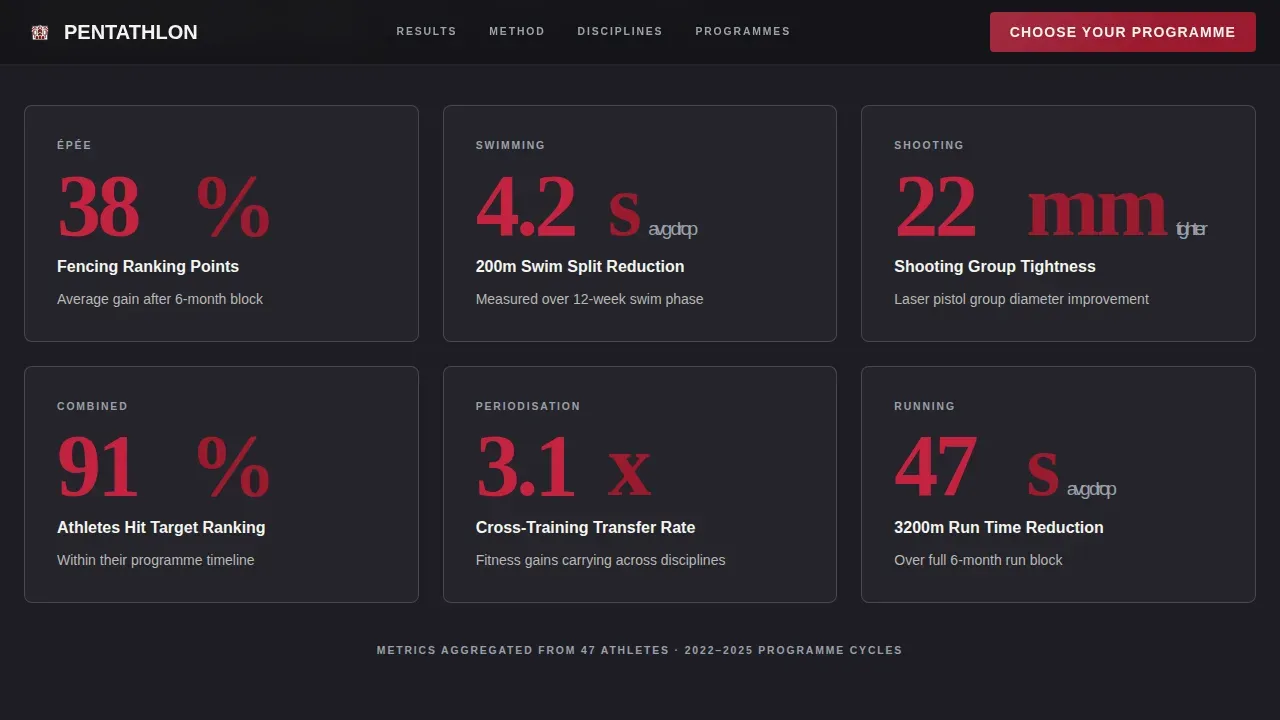Viewport: 1280px width, 720px height.
Task: Click the 91 % stat value
Action: [x=164, y=468]
